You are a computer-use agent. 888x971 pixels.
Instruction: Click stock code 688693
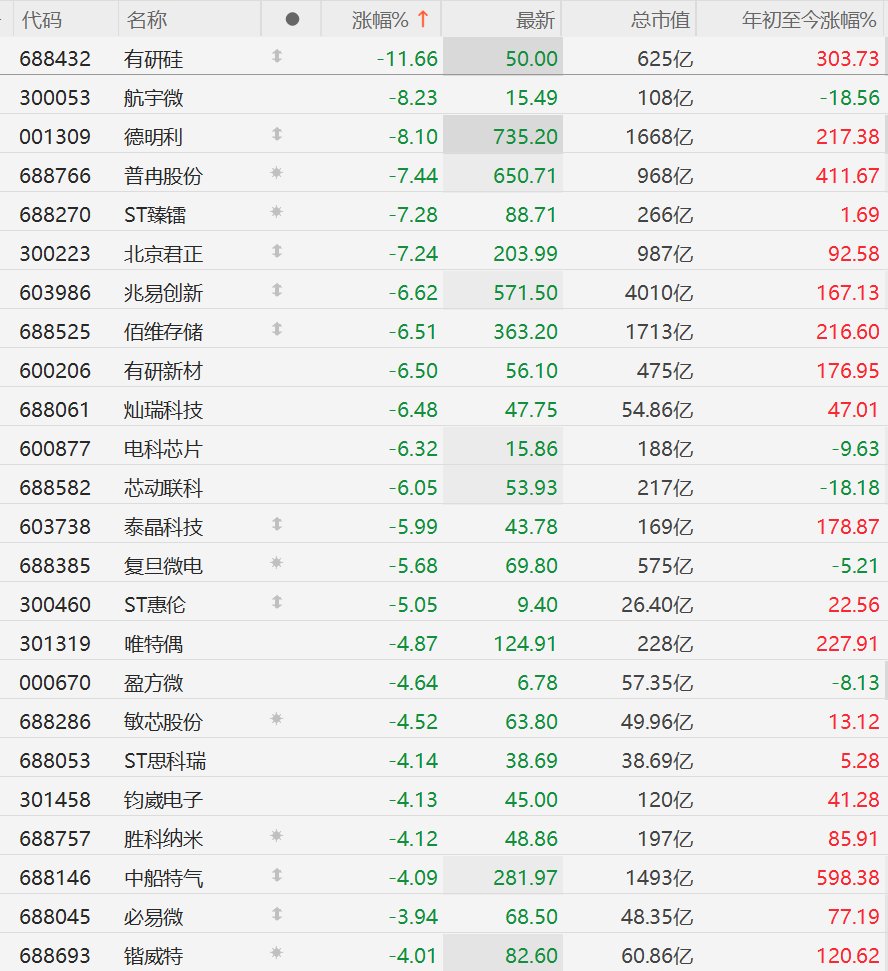55,956
